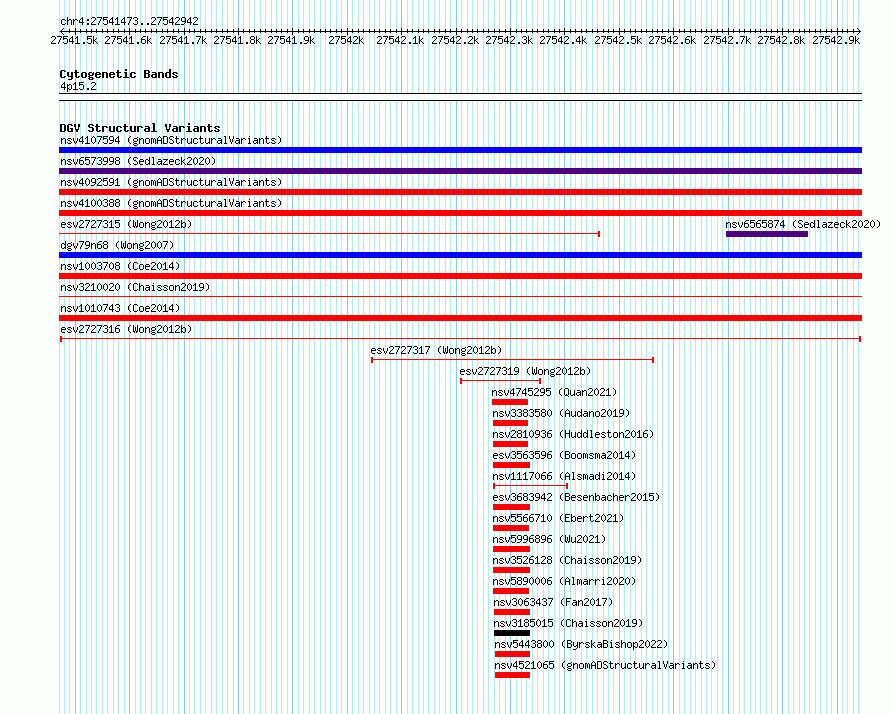Click the red span line under nsv1117066
Viewport: 890px width, 714px height.
[x=530, y=486]
